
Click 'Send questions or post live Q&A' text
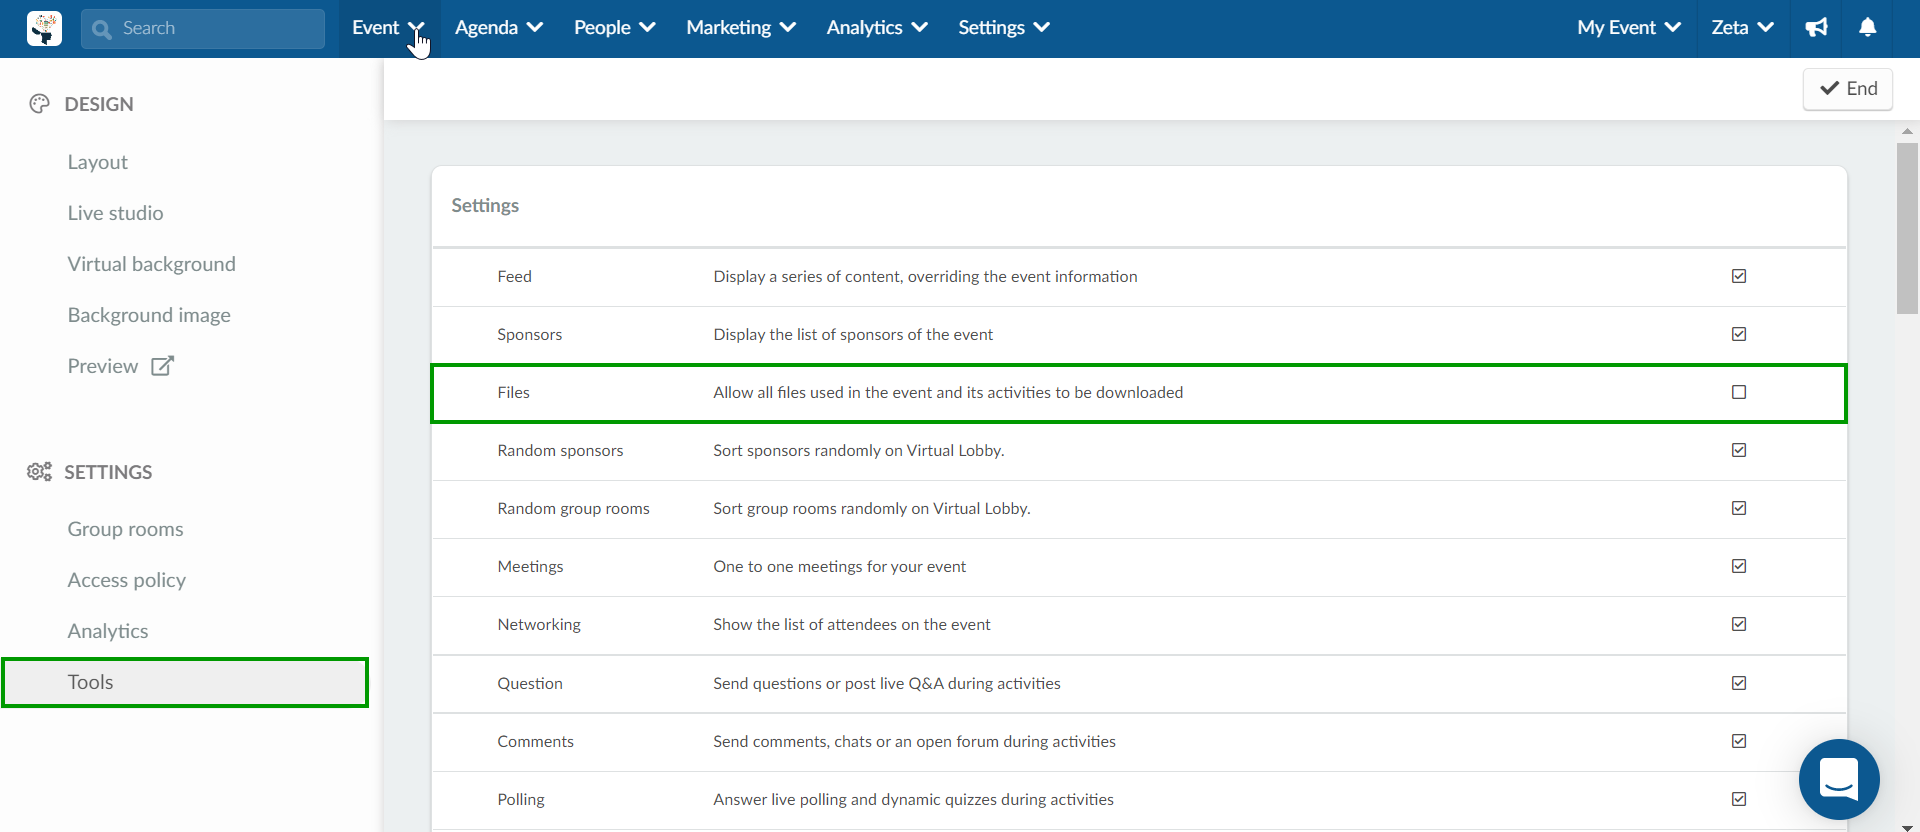pos(887,683)
